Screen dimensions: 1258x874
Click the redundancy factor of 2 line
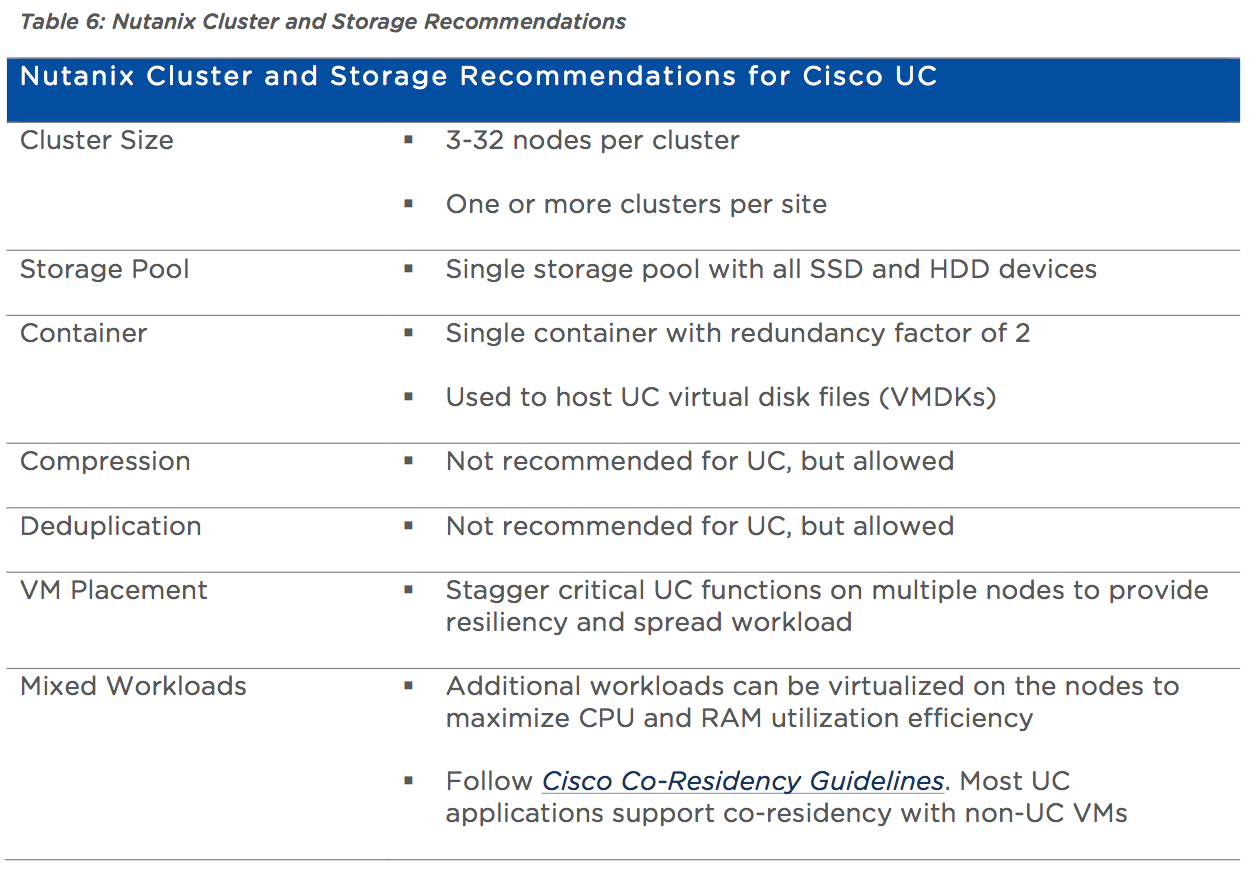(x=738, y=333)
